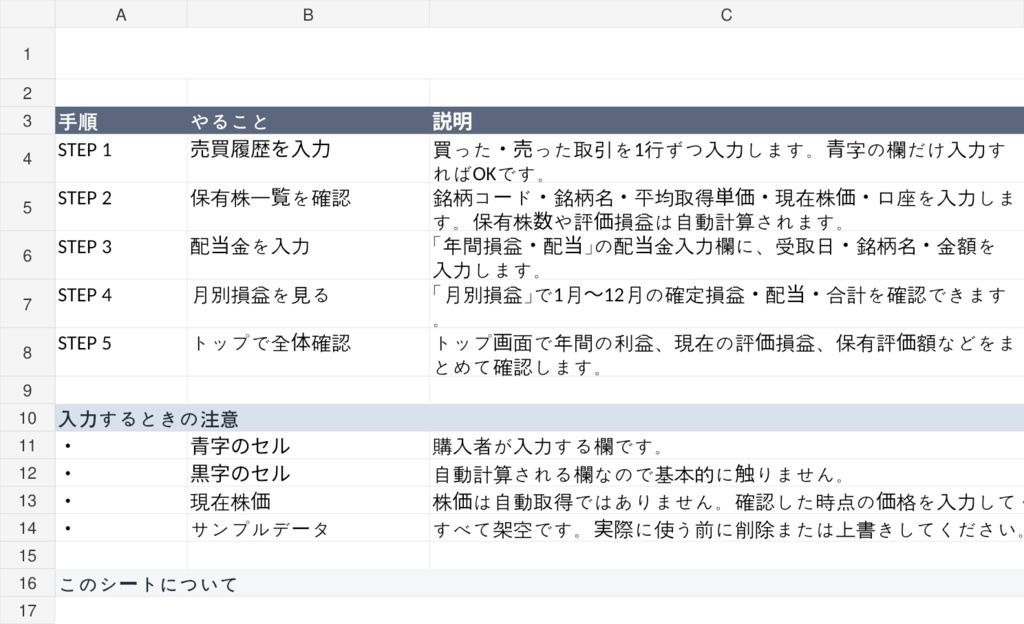
Task: Select the STEP 5 cell
Action: [121, 352]
